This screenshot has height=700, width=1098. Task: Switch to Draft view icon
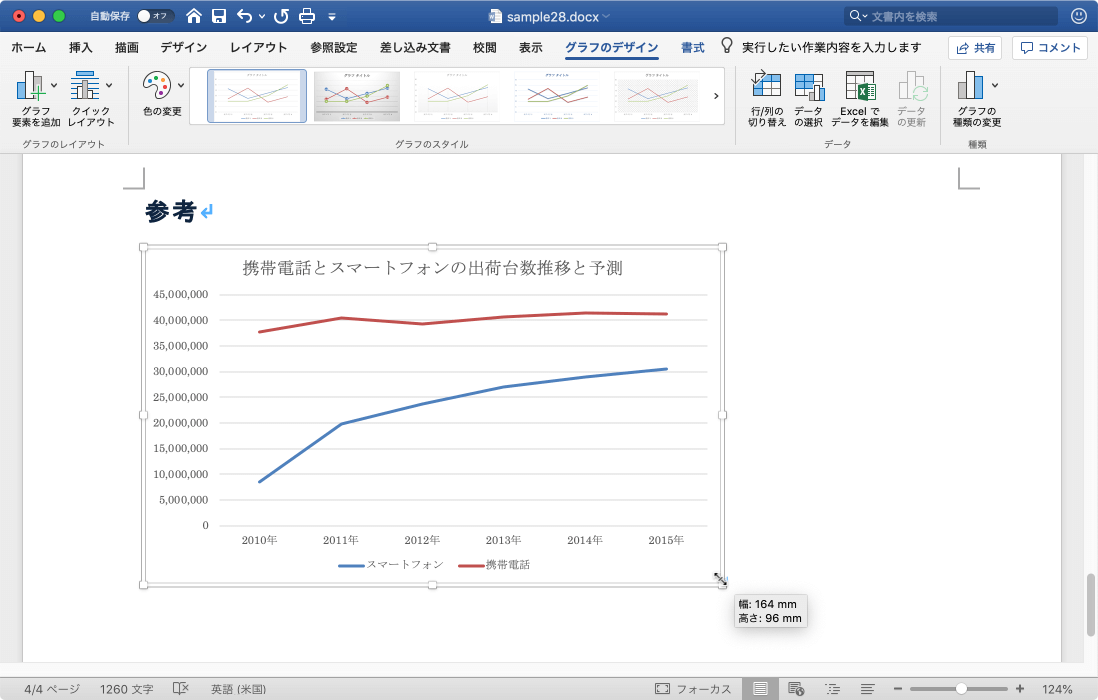868,689
